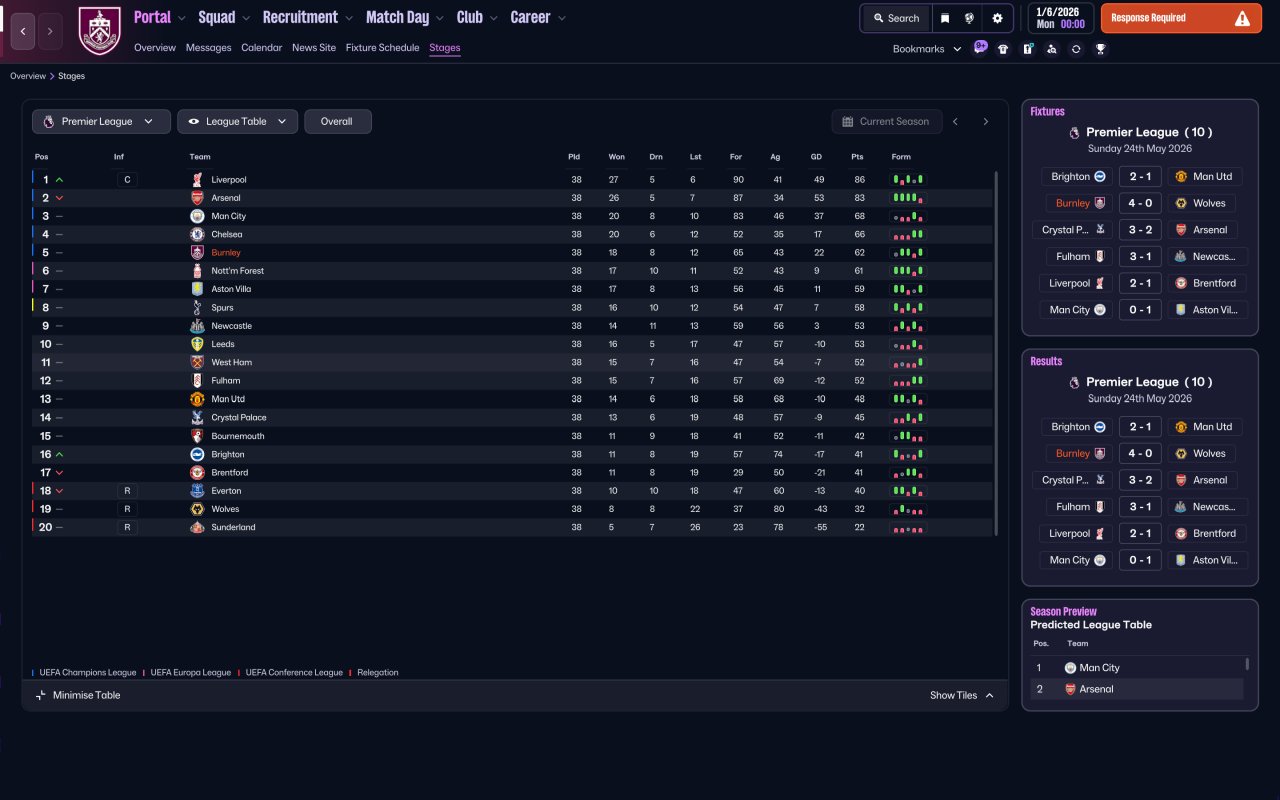This screenshot has width=1280, height=800.
Task: Open the Premier League competition dropdown
Action: 100,122
